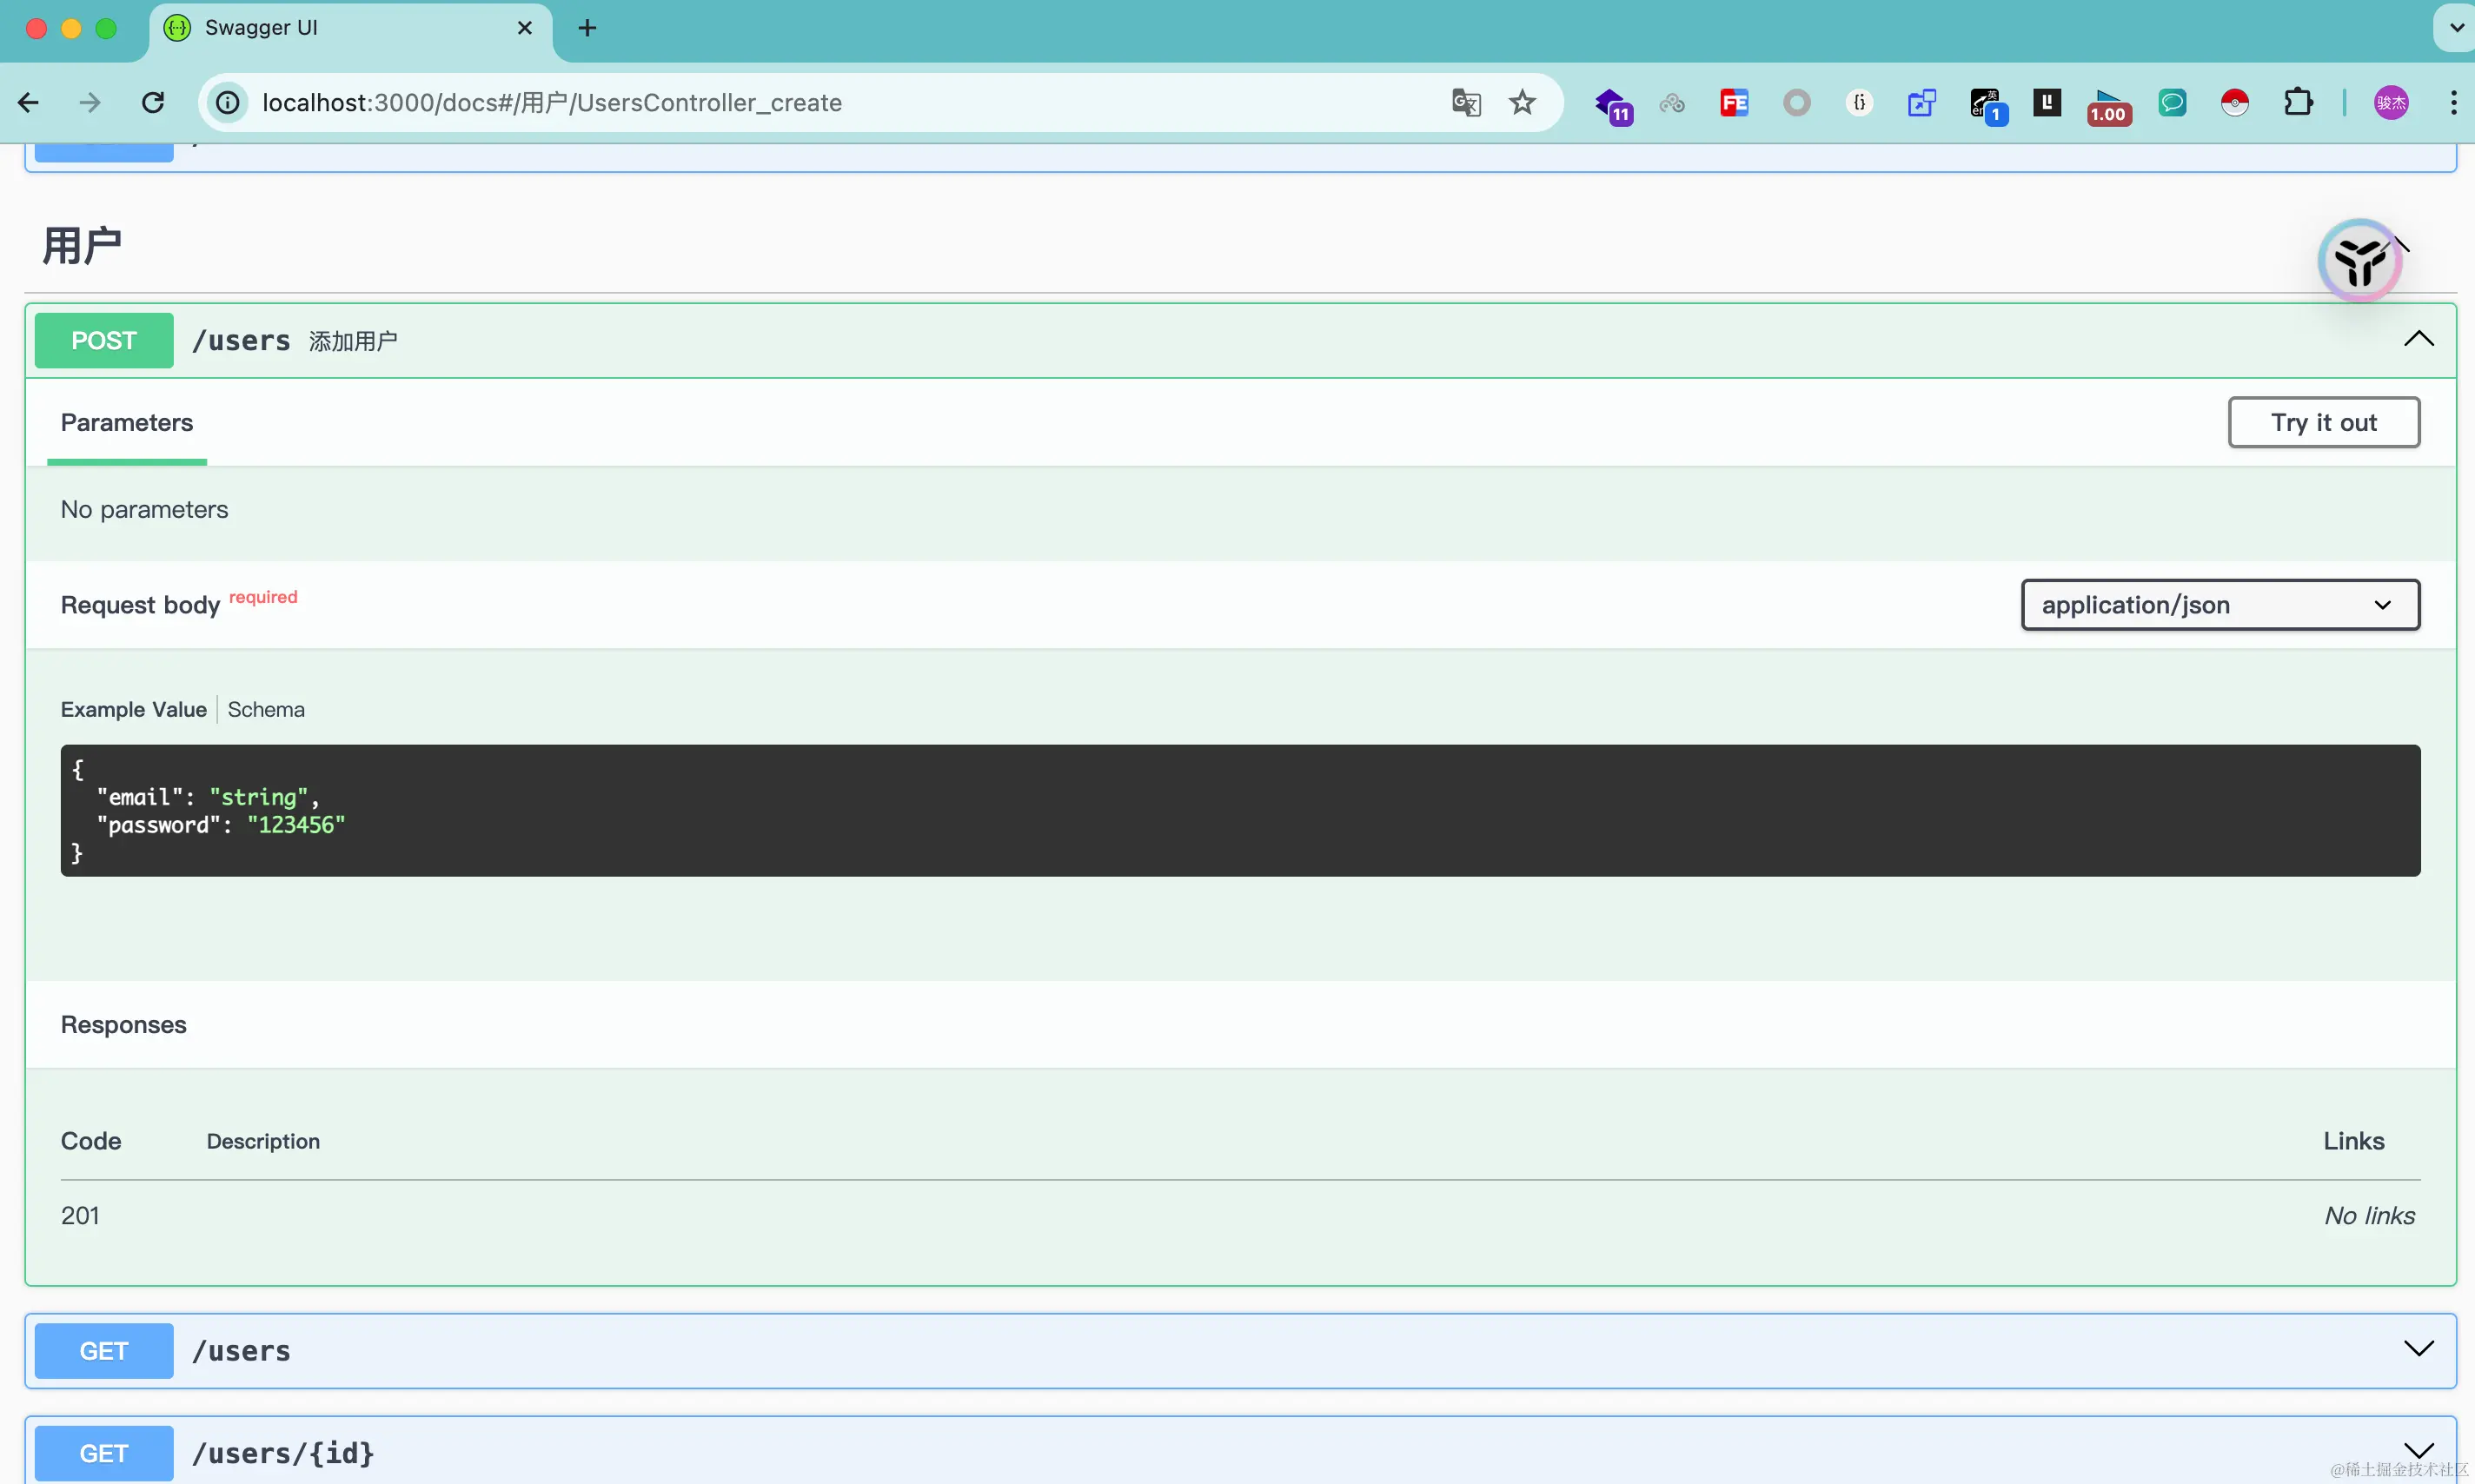The width and height of the screenshot is (2475, 1484).
Task: Click the red FE extension icon
Action: [1734, 103]
